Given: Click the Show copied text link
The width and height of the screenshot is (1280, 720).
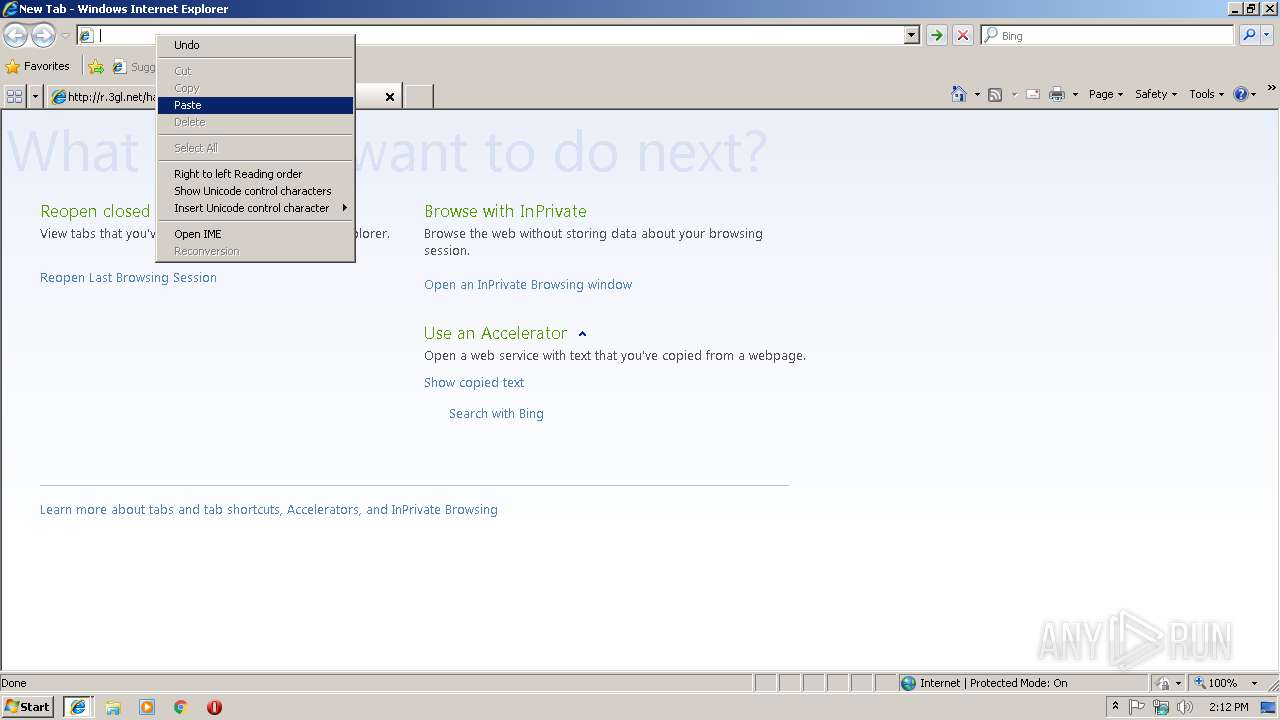Looking at the screenshot, I should click(x=474, y=383).
